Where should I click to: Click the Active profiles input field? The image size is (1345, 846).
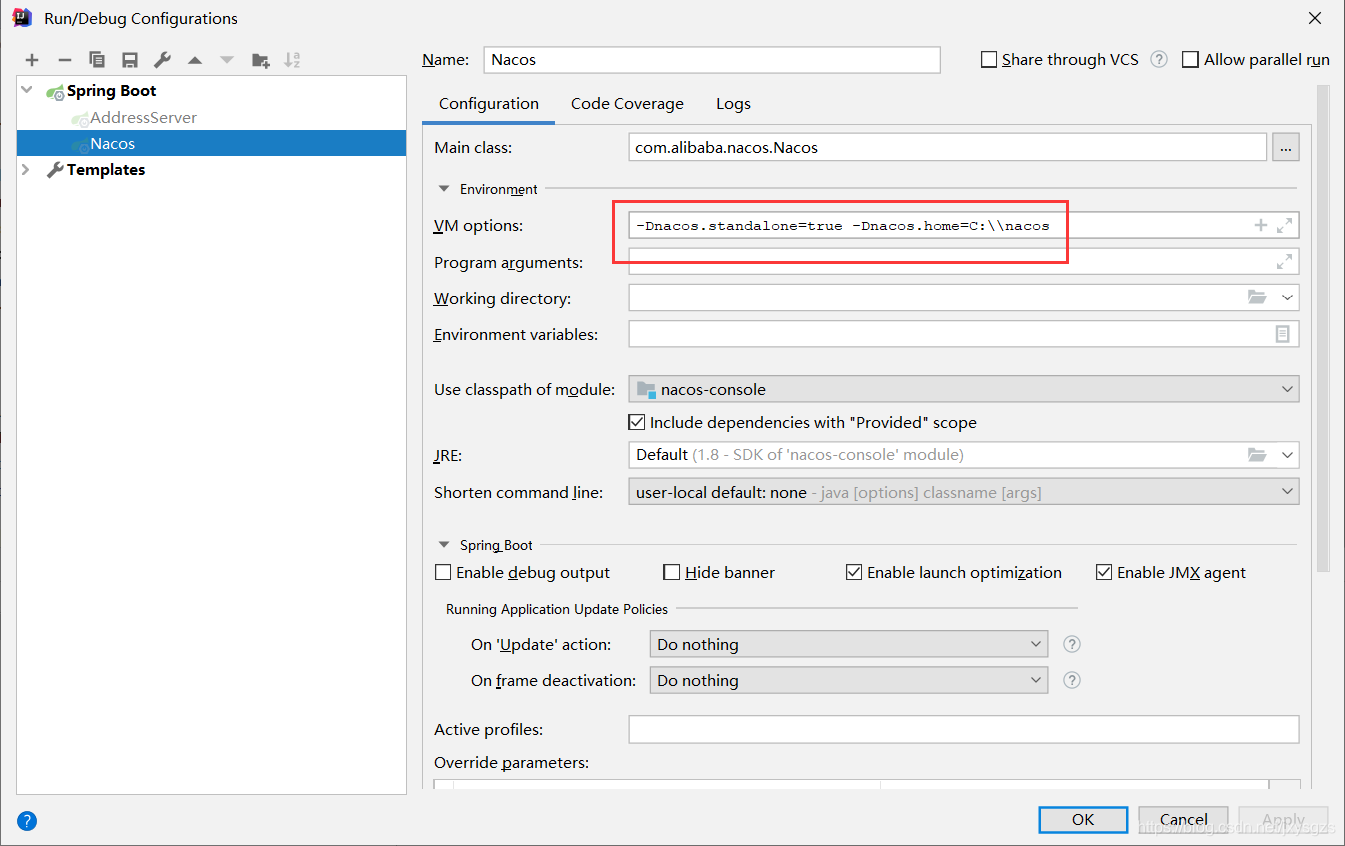click(964, 730)
